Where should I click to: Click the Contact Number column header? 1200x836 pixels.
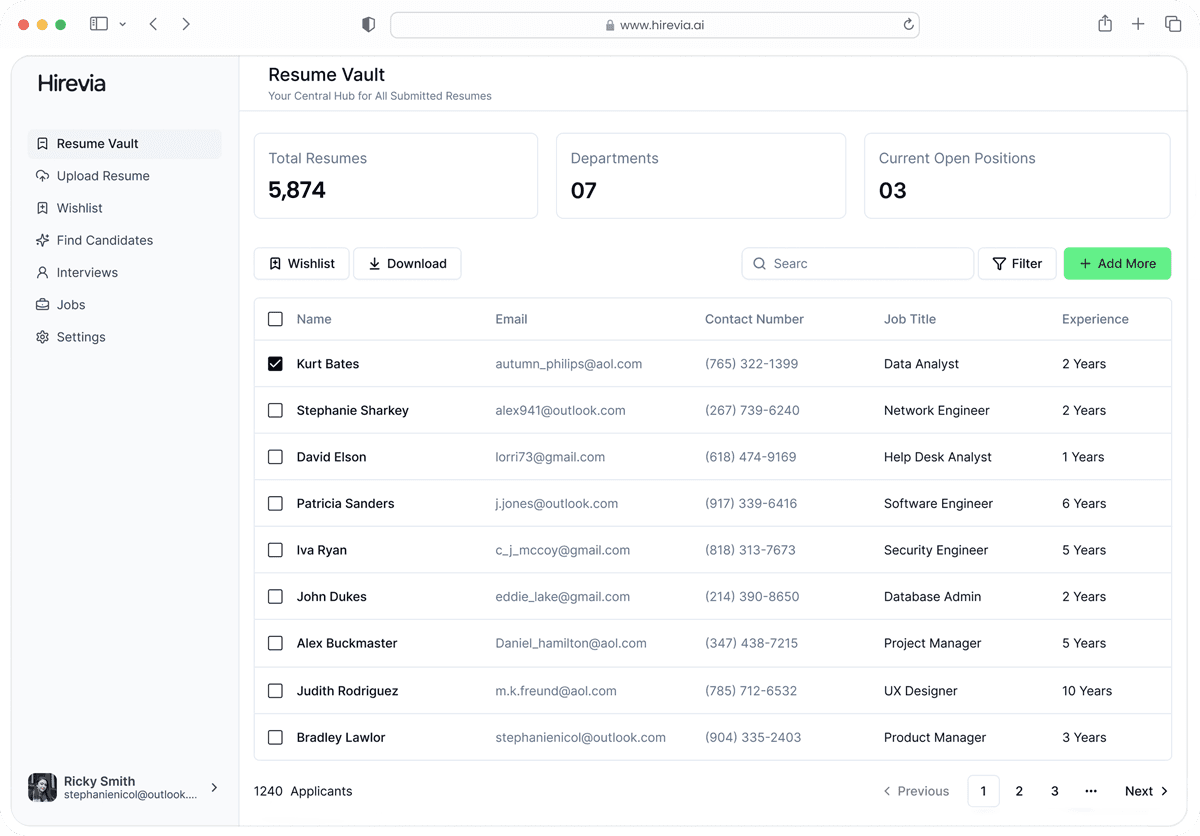(x=754, y=319)
